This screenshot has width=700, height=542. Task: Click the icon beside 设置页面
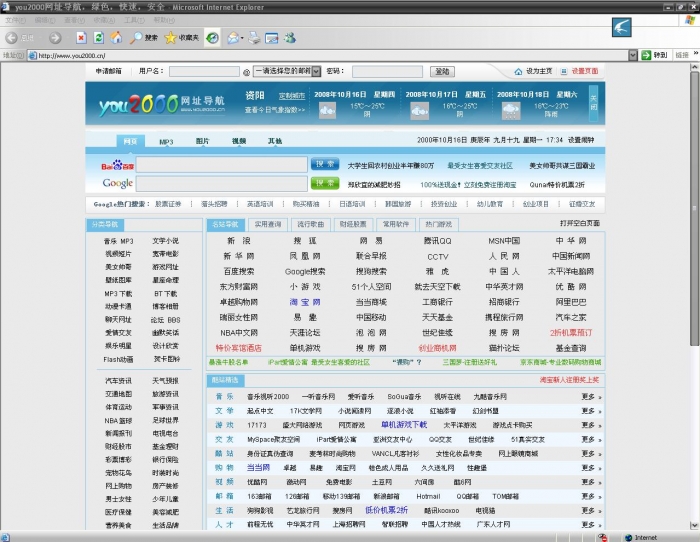pyautogui.click(x=564, y=71)
